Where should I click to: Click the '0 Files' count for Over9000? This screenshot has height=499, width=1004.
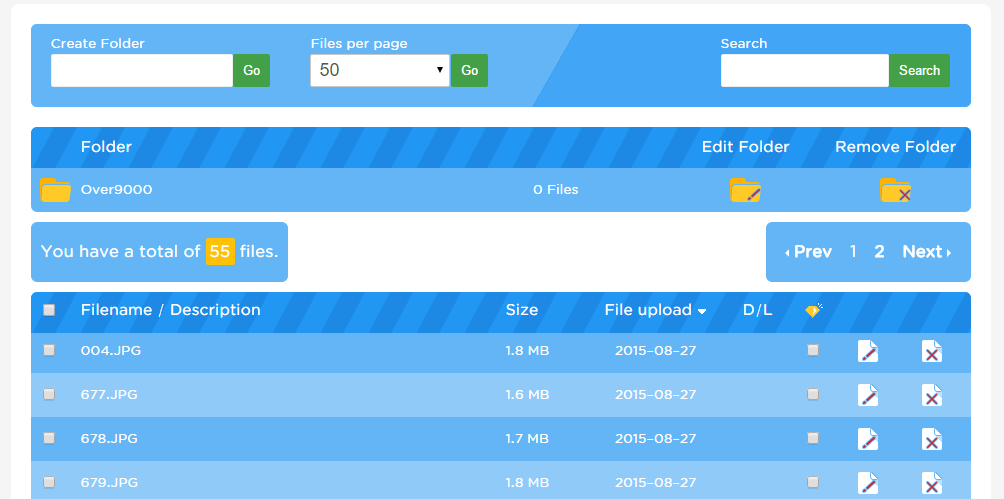[x=556, y=190]
